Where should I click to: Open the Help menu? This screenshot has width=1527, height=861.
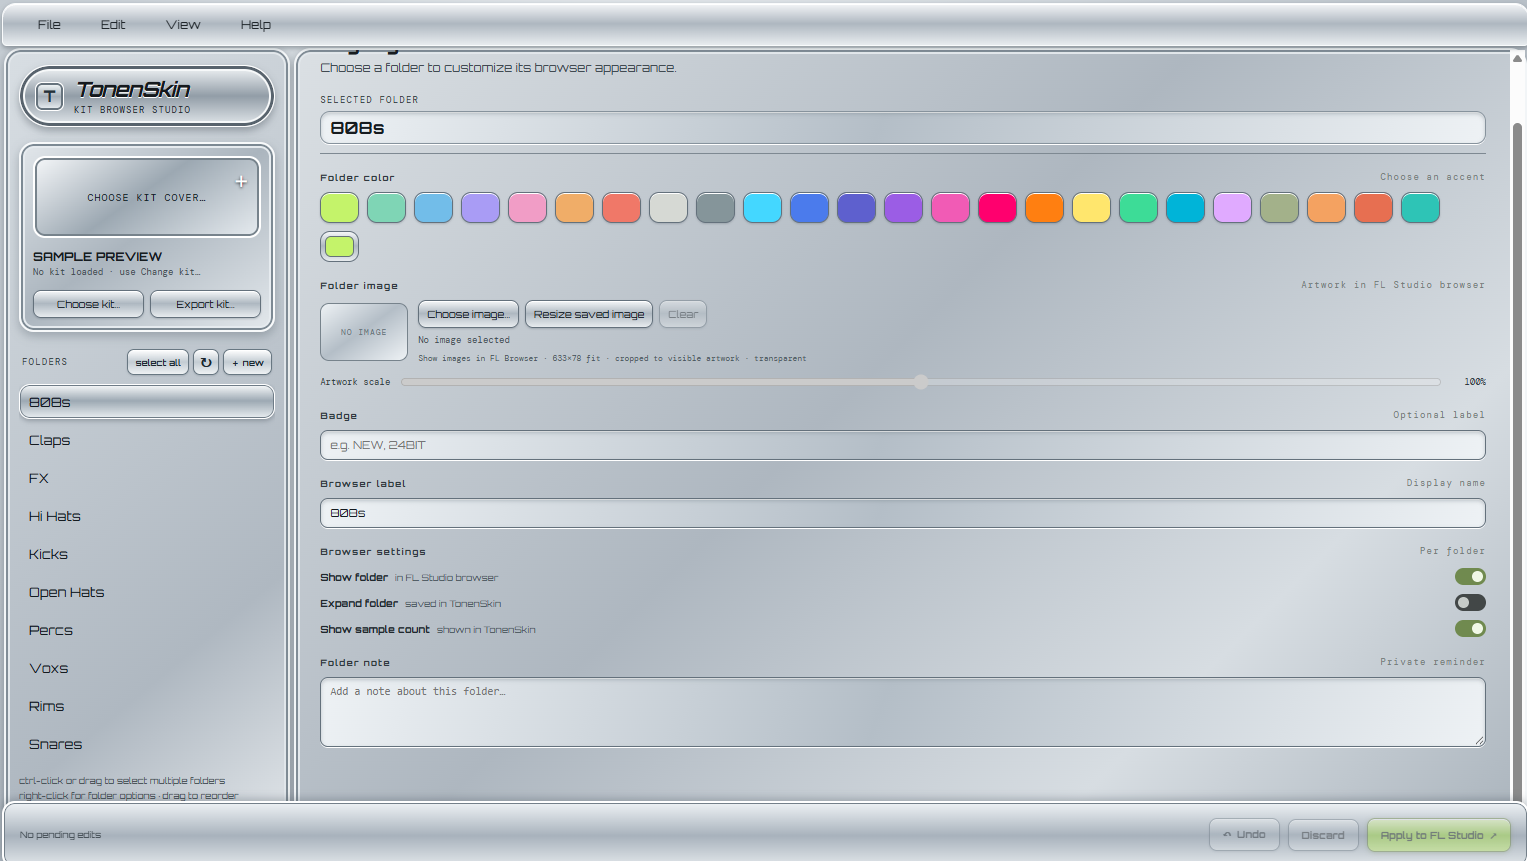tap(256, 24)
